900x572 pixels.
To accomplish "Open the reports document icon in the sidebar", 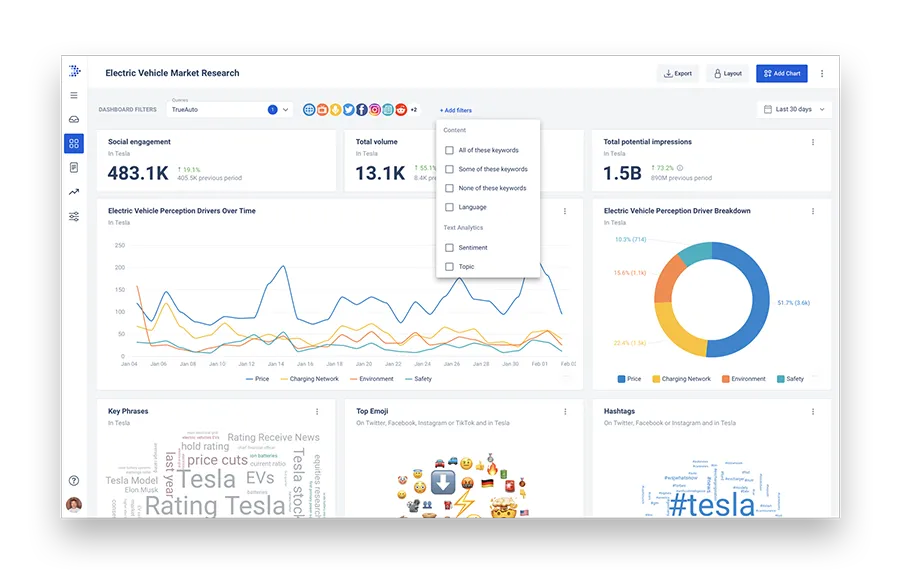I will click(74, 168).
